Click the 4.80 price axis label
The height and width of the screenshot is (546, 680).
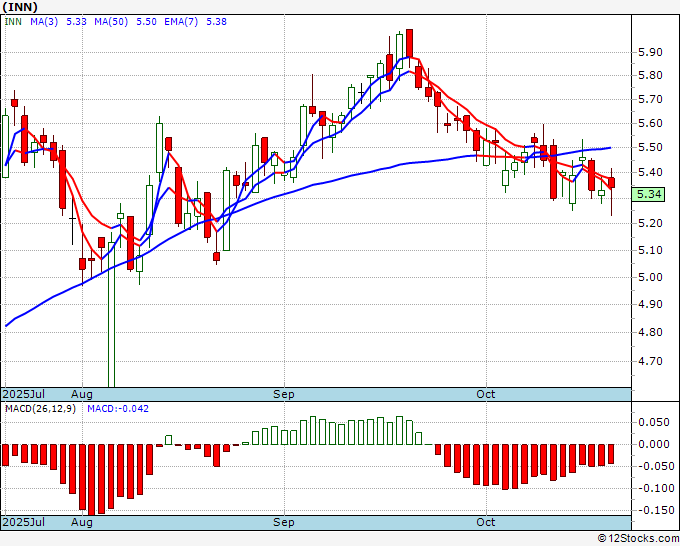[x=650, y=333]
